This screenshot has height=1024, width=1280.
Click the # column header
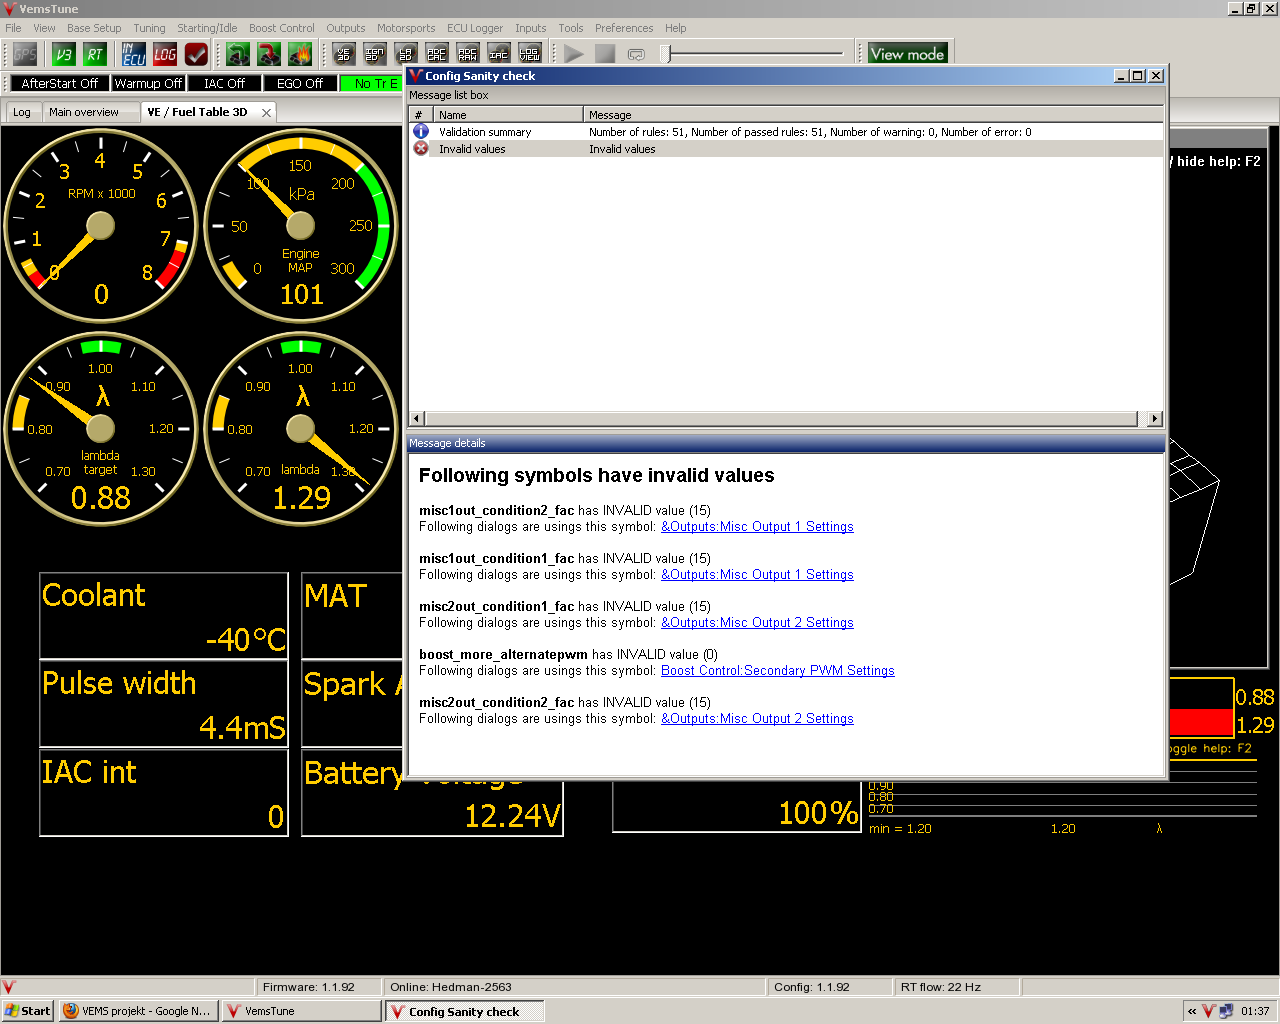point(421,115)
